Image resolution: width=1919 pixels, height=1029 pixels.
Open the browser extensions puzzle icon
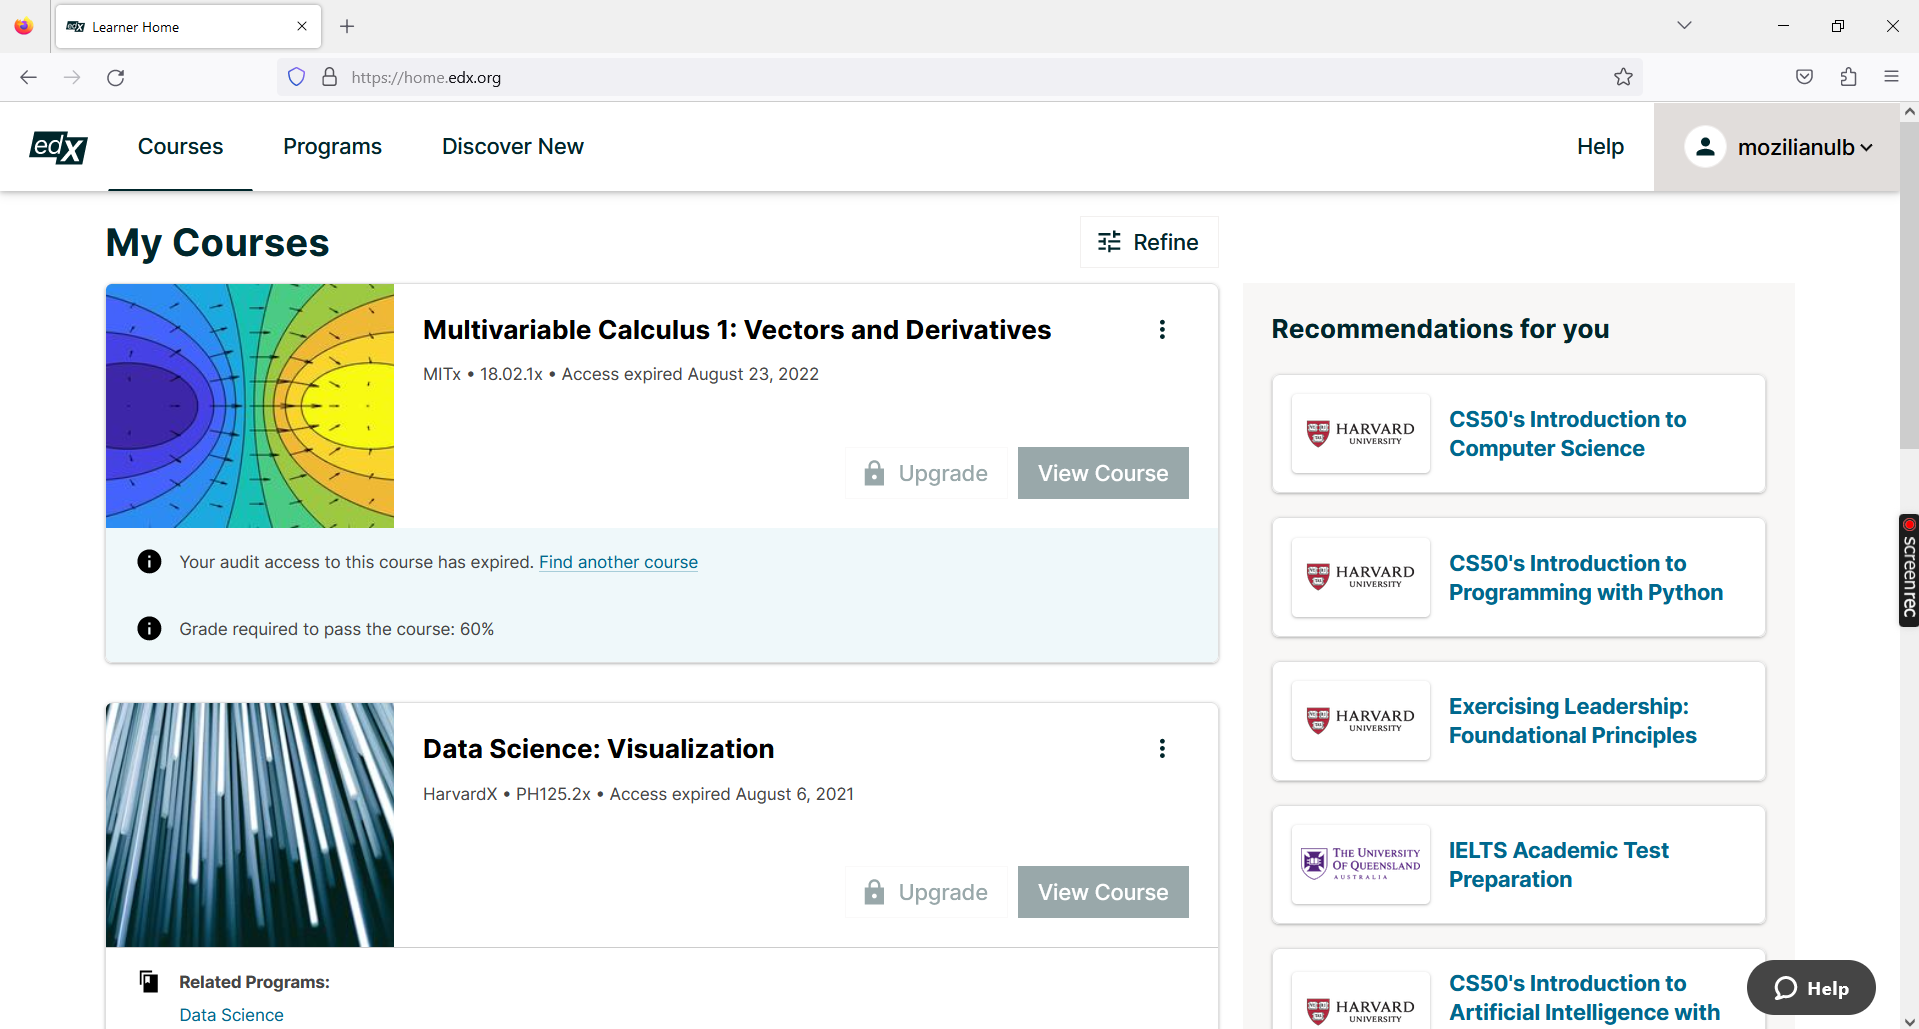[x=1847, y=76]
